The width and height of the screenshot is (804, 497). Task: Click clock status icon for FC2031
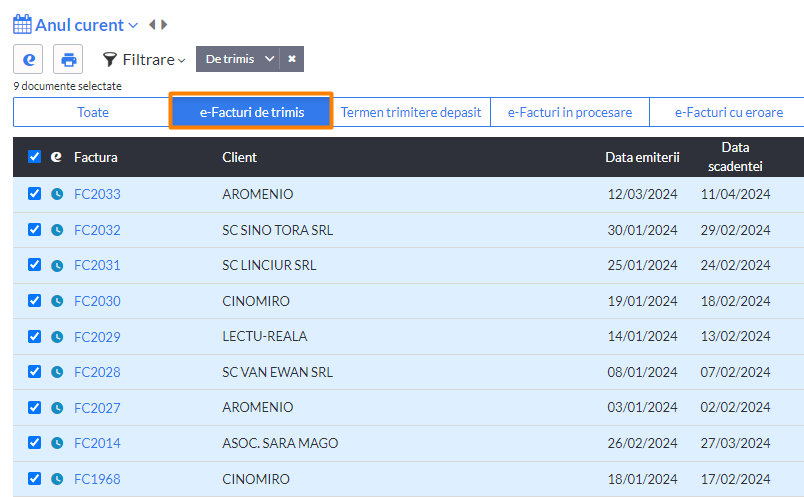click(x=57, y=265)
